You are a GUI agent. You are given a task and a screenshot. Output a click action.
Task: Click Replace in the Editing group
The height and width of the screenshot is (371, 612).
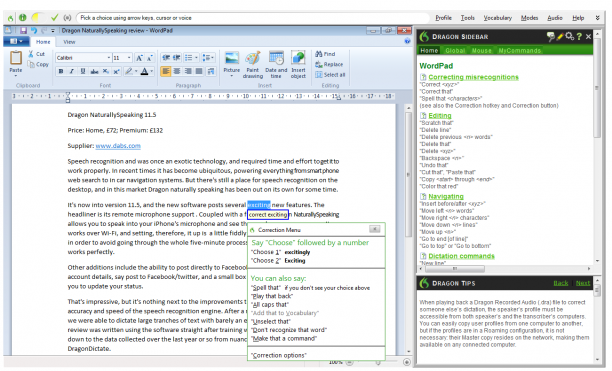[x=329, y=64]
